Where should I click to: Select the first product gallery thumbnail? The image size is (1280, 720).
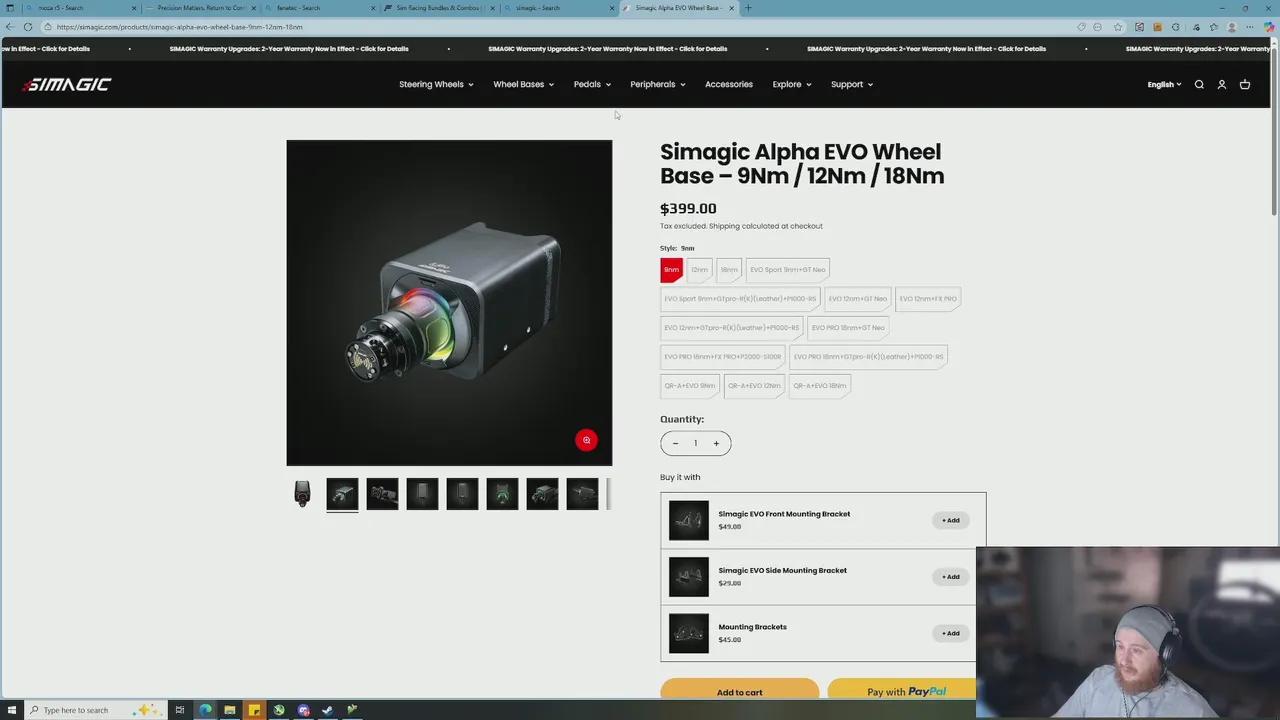coord(302,494)
